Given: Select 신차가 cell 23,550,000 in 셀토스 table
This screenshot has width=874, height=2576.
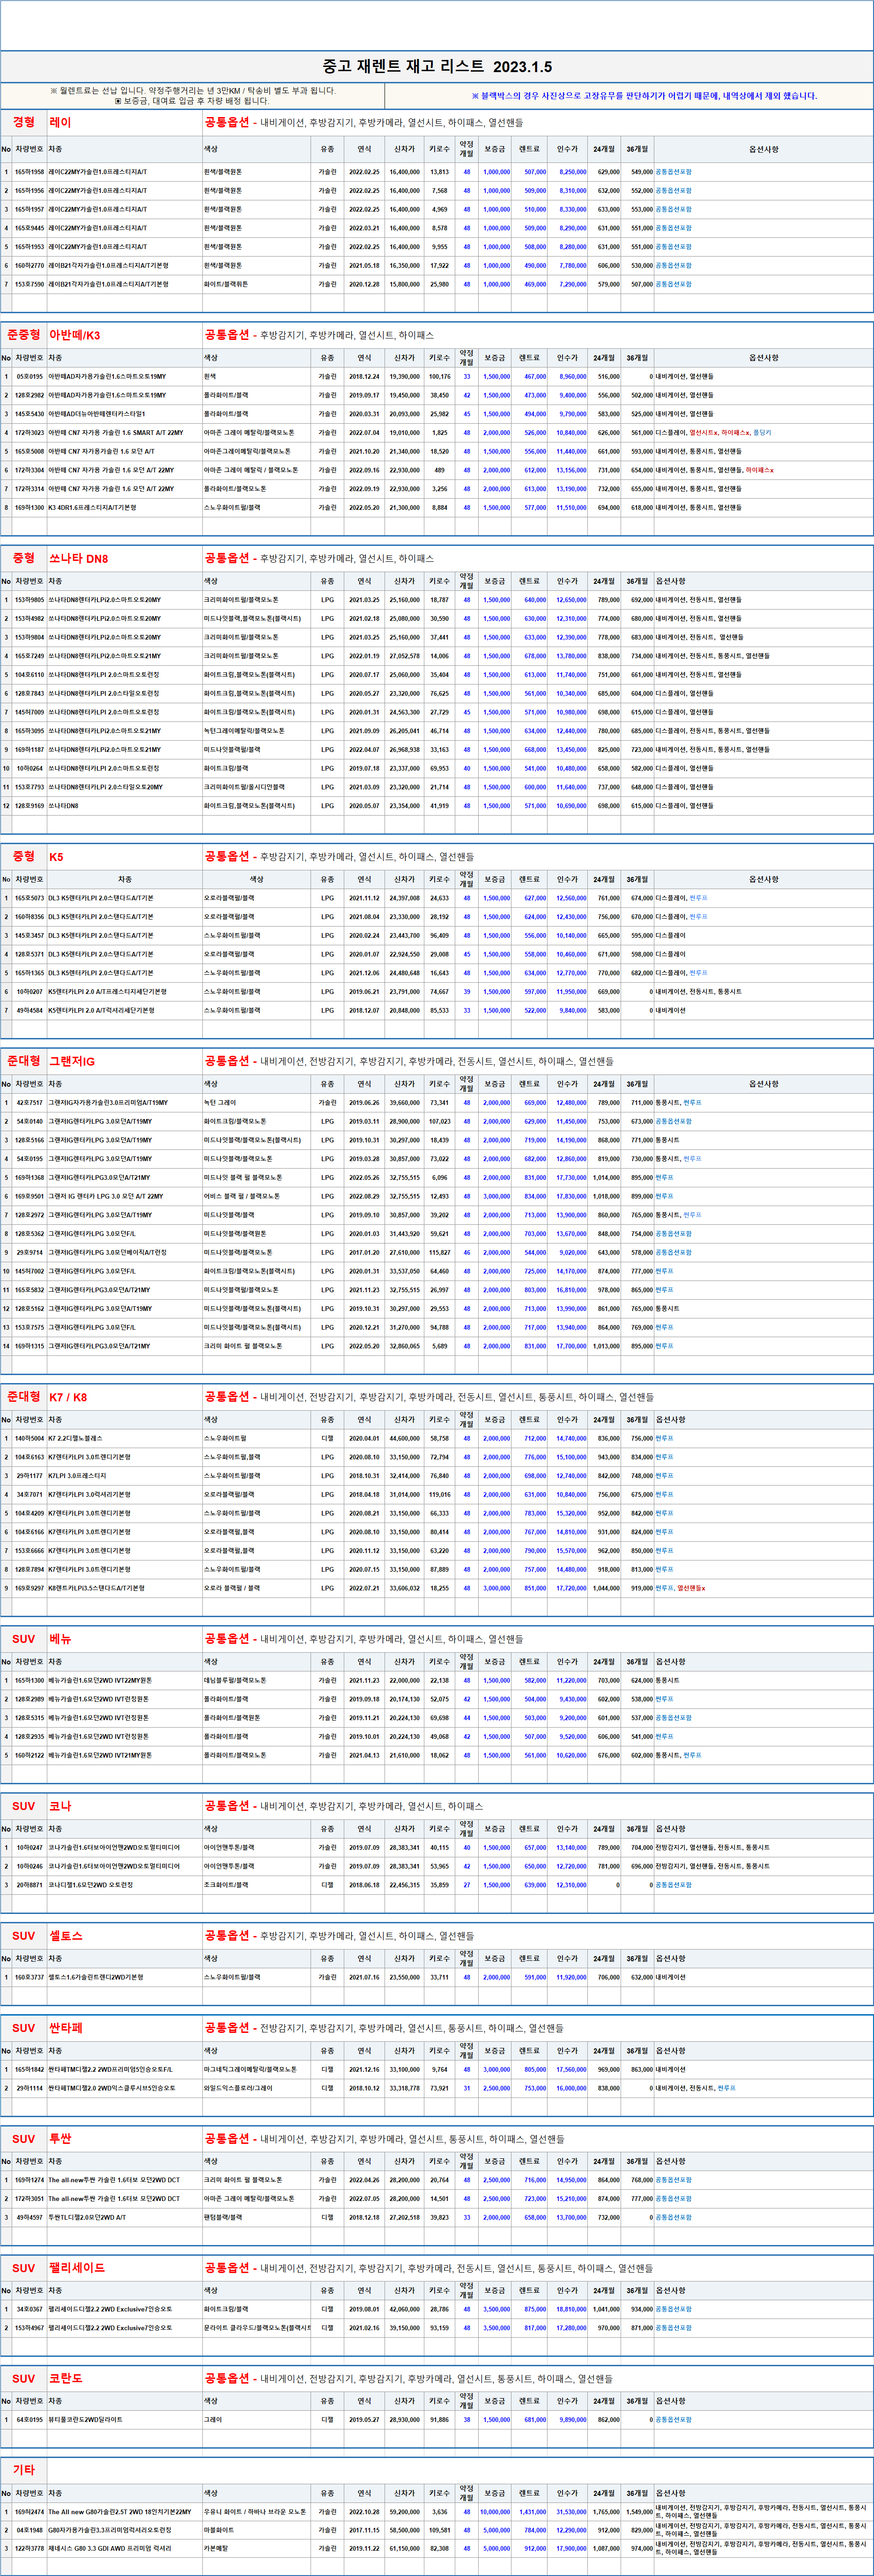Looking at the screenshot, I should click(x=404, y=1978).
